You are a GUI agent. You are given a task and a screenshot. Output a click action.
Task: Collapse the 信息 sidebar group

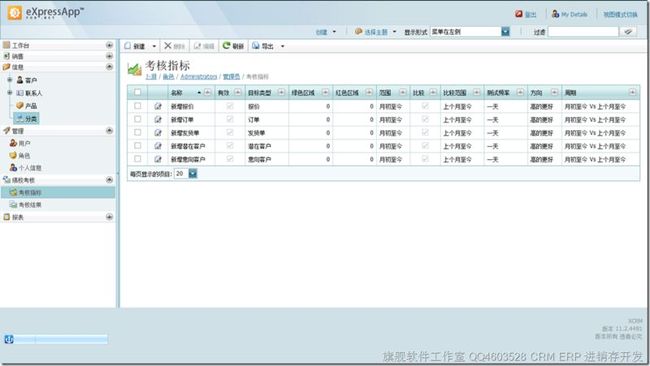[109, 67]
